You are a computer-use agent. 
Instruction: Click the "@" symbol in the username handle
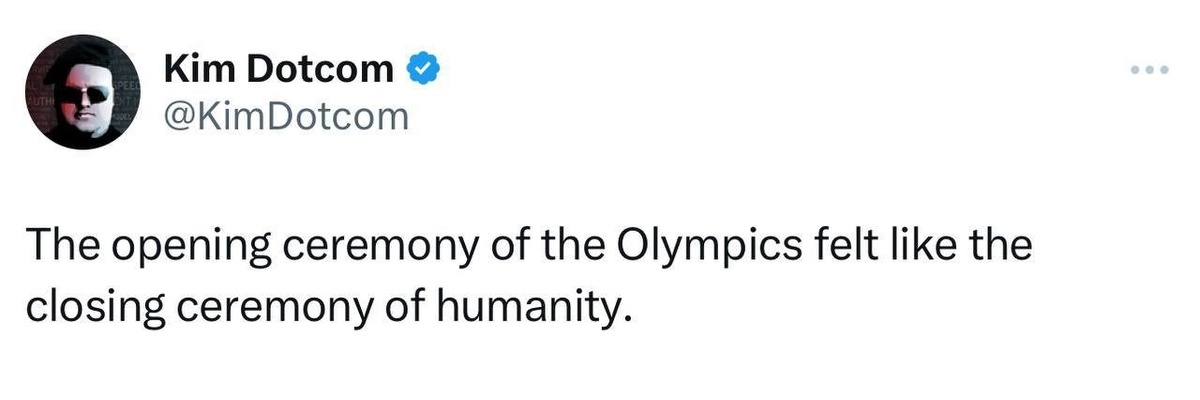[175, 117]
